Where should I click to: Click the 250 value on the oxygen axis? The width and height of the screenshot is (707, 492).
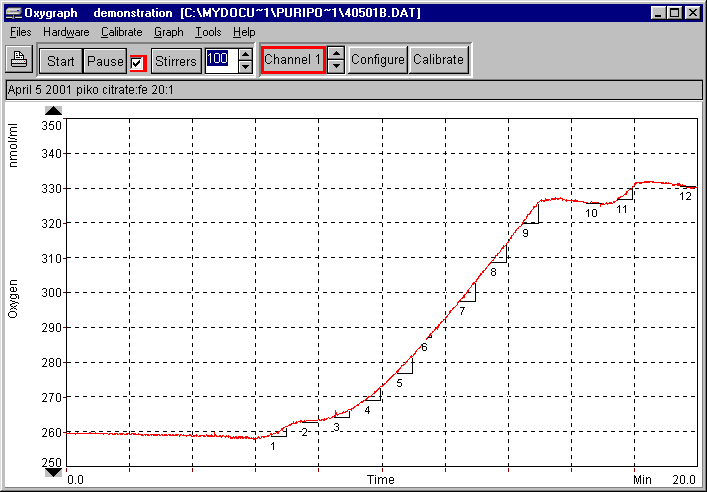51,463
